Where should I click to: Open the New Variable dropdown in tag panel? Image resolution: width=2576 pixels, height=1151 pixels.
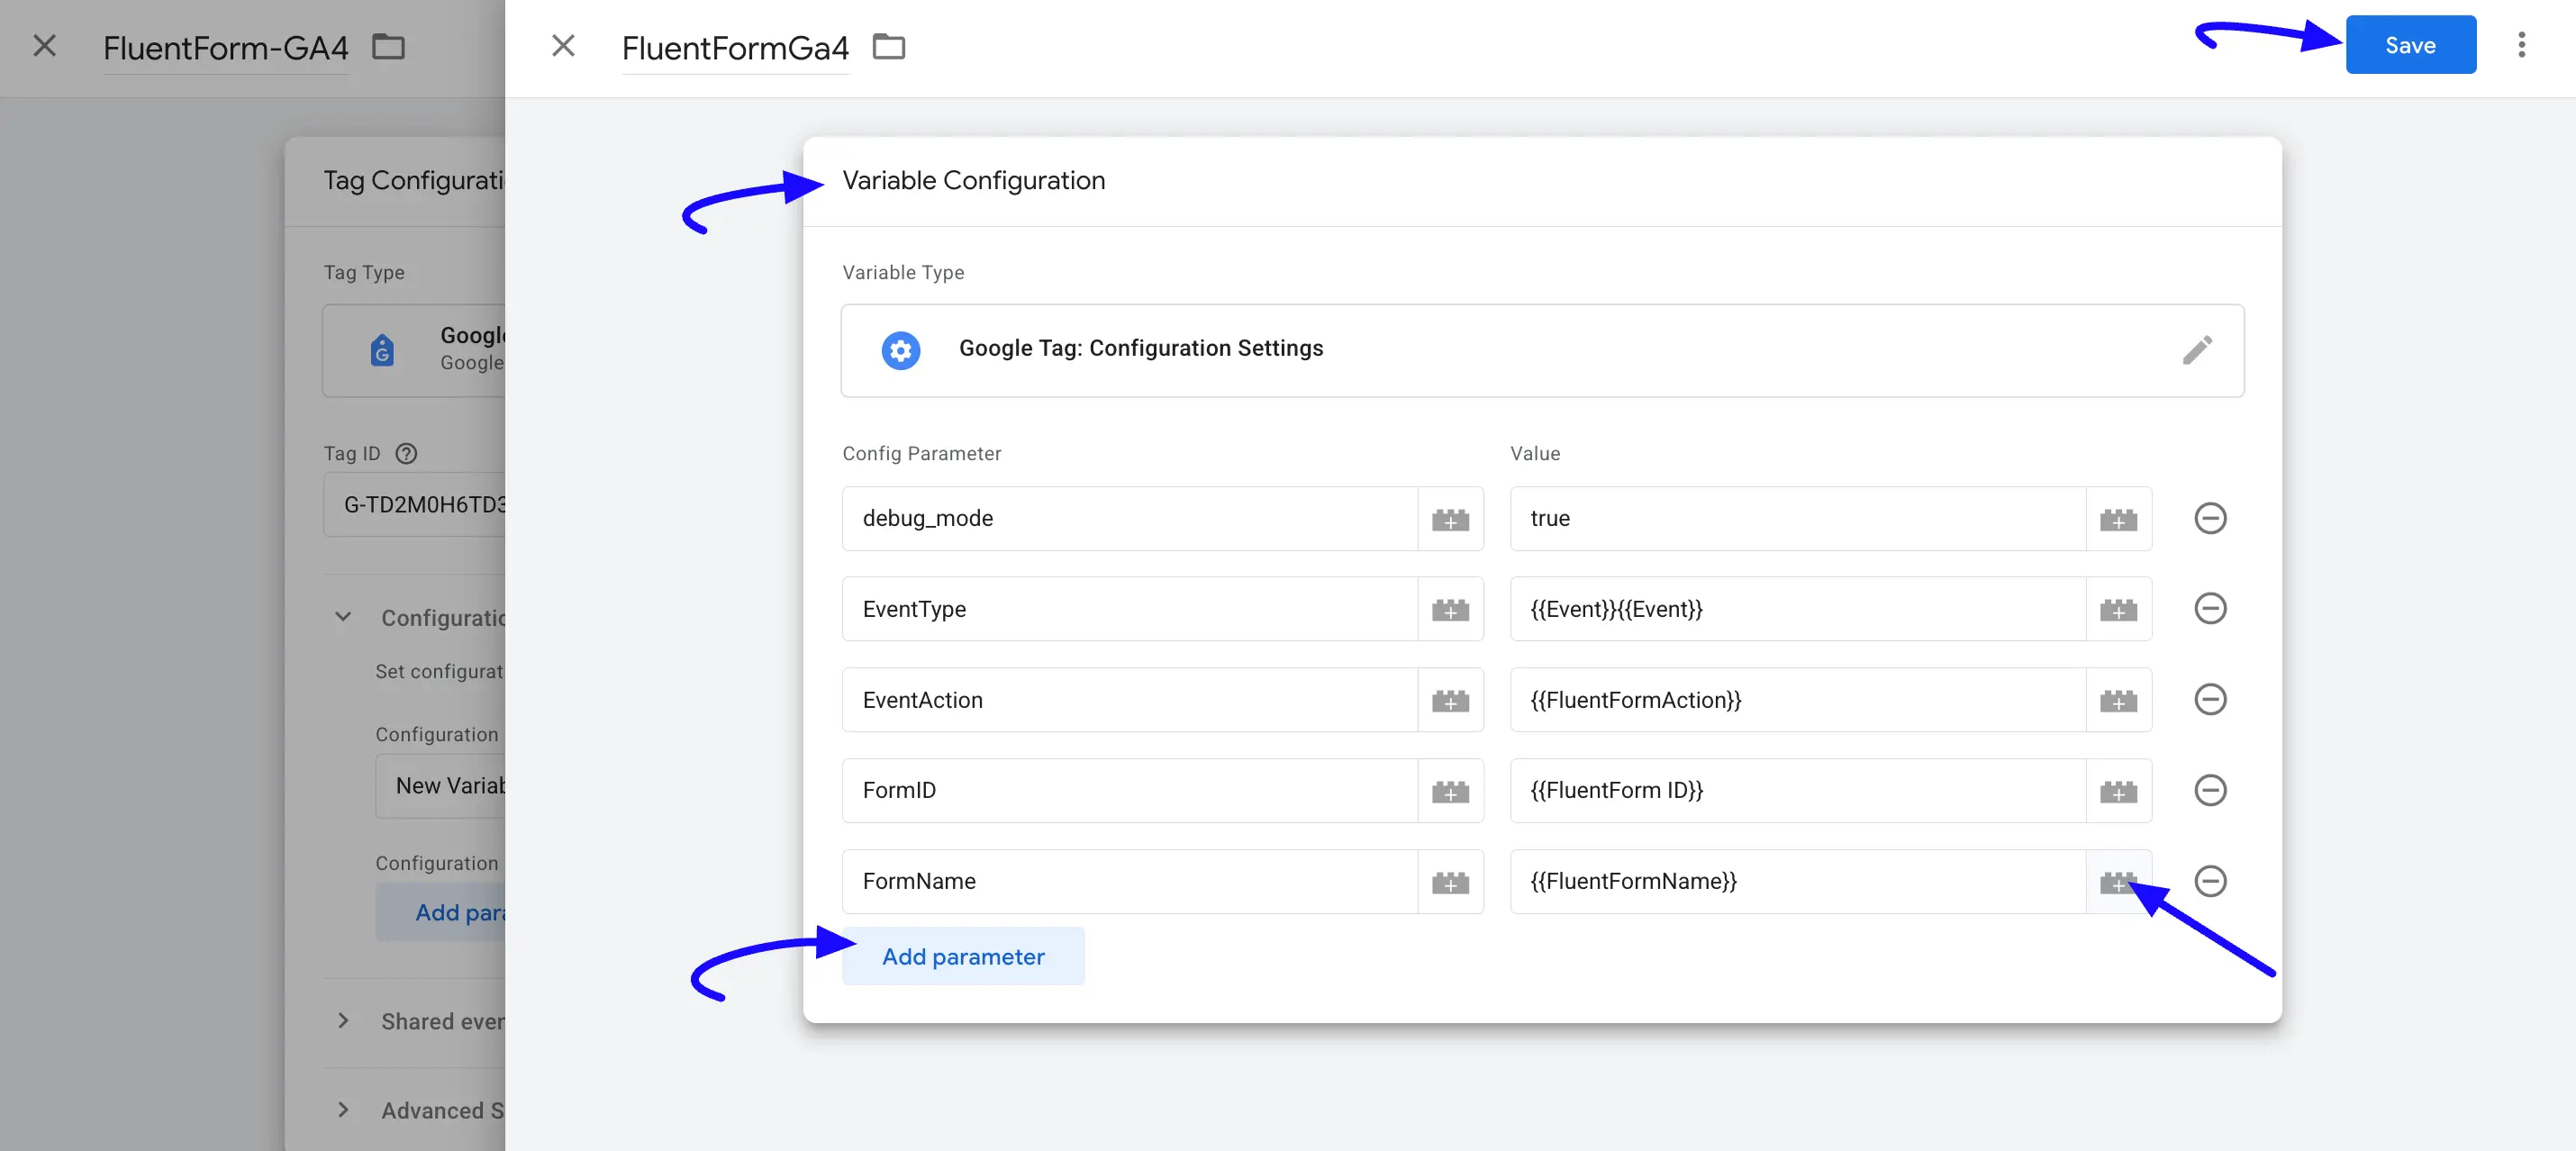[x=440, y=786]
